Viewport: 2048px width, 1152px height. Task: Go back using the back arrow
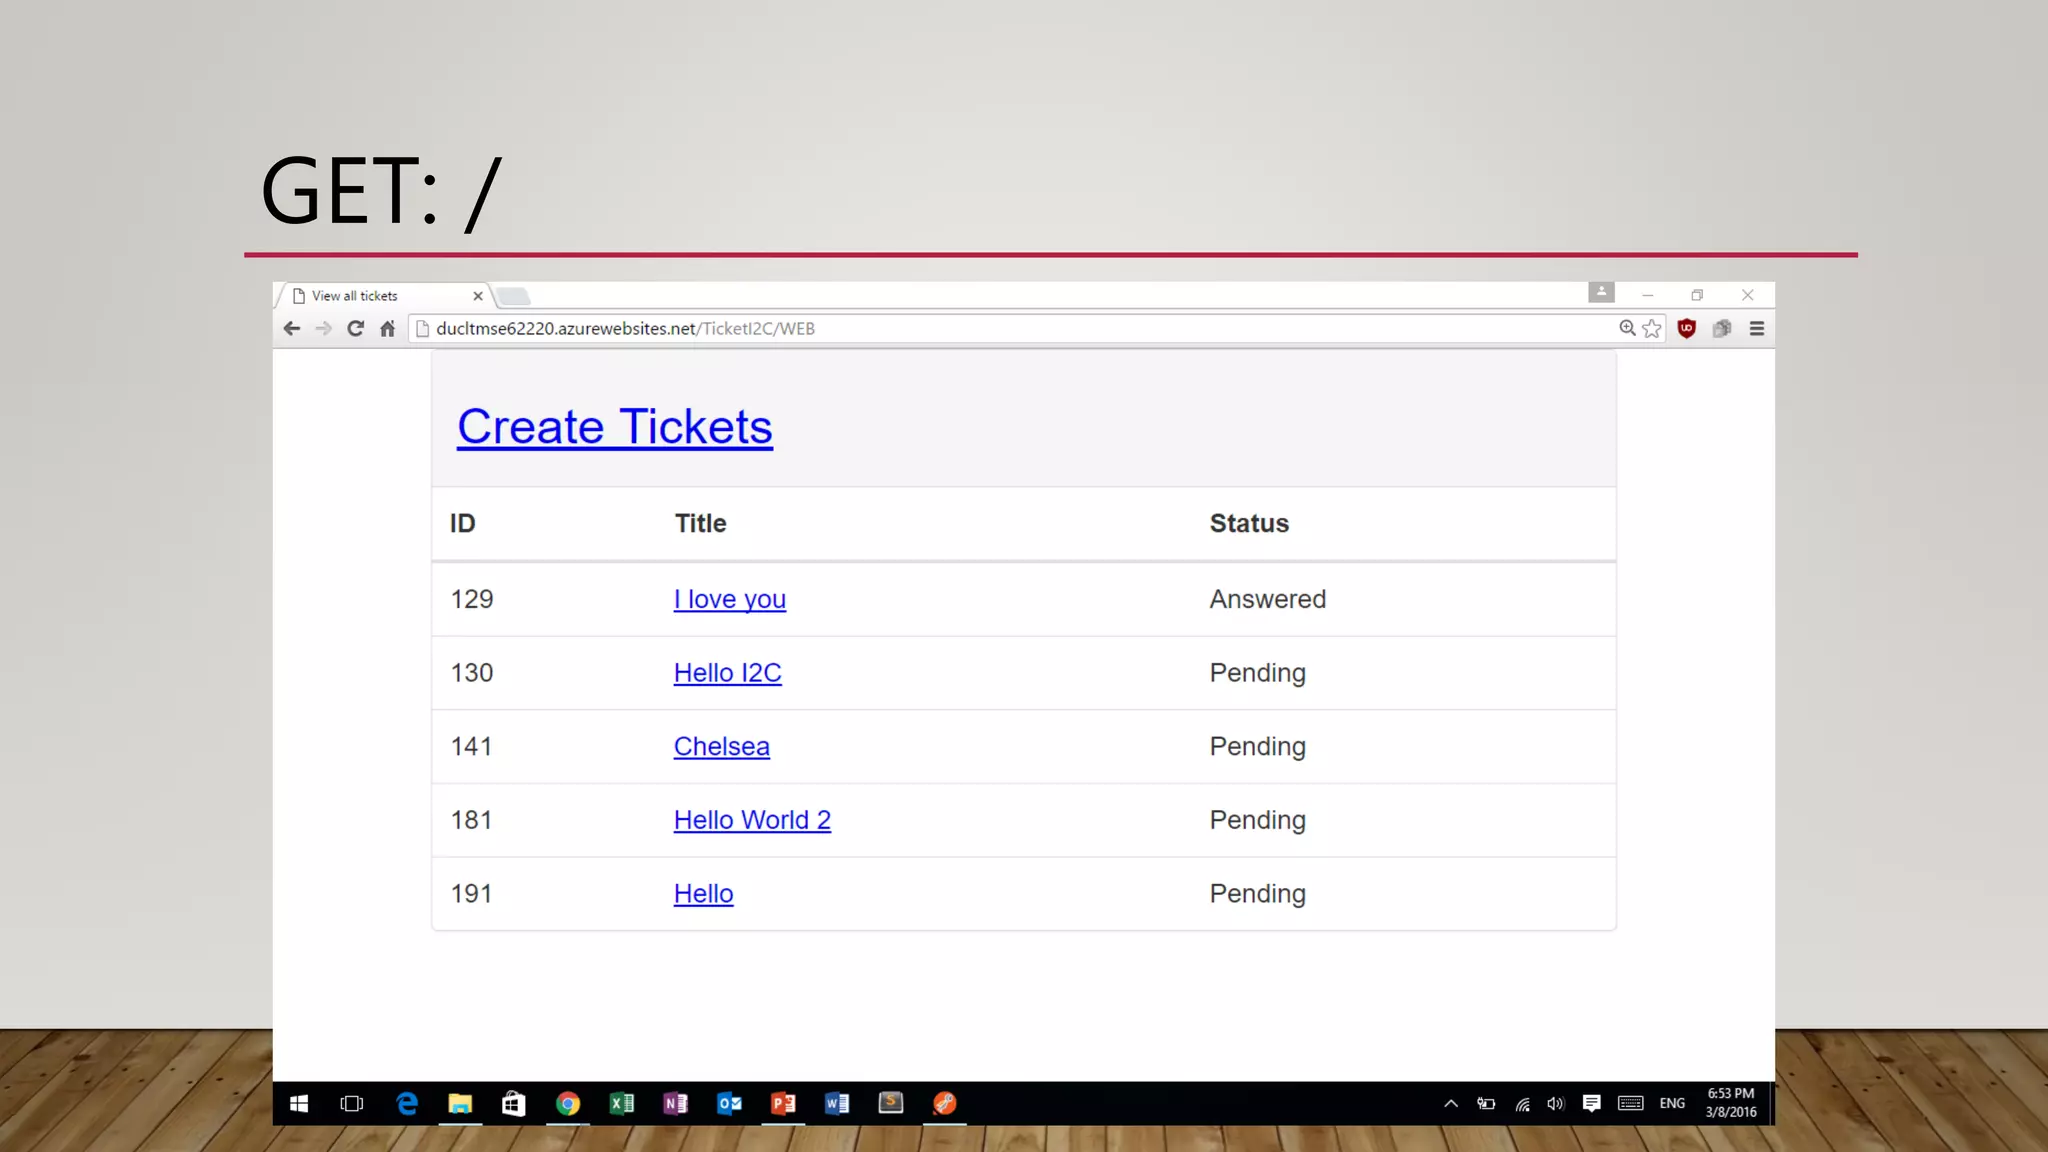[x=291, y=328]
